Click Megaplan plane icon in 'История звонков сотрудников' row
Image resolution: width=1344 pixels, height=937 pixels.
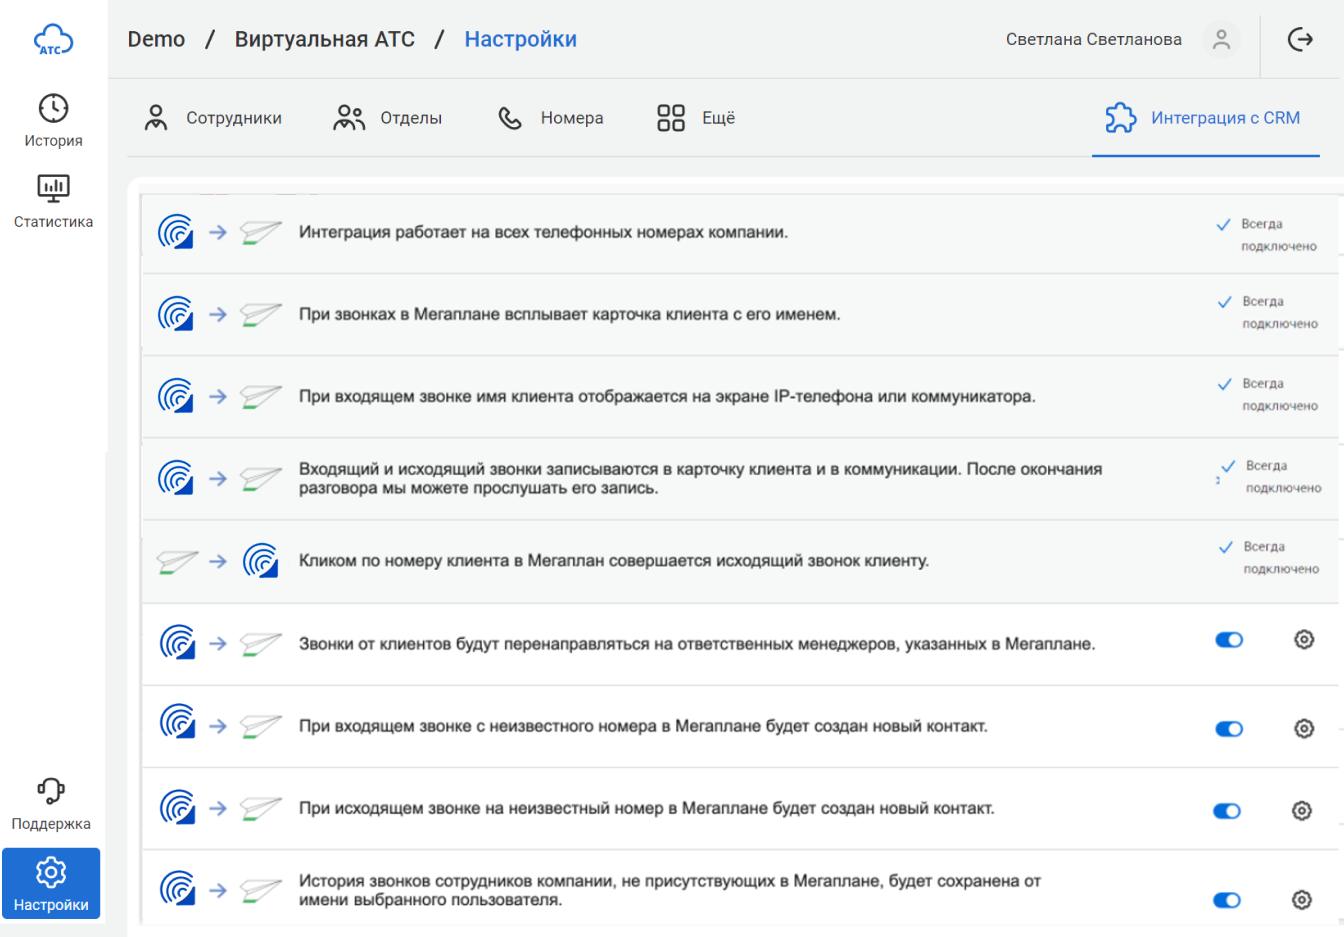click(261, 890)
